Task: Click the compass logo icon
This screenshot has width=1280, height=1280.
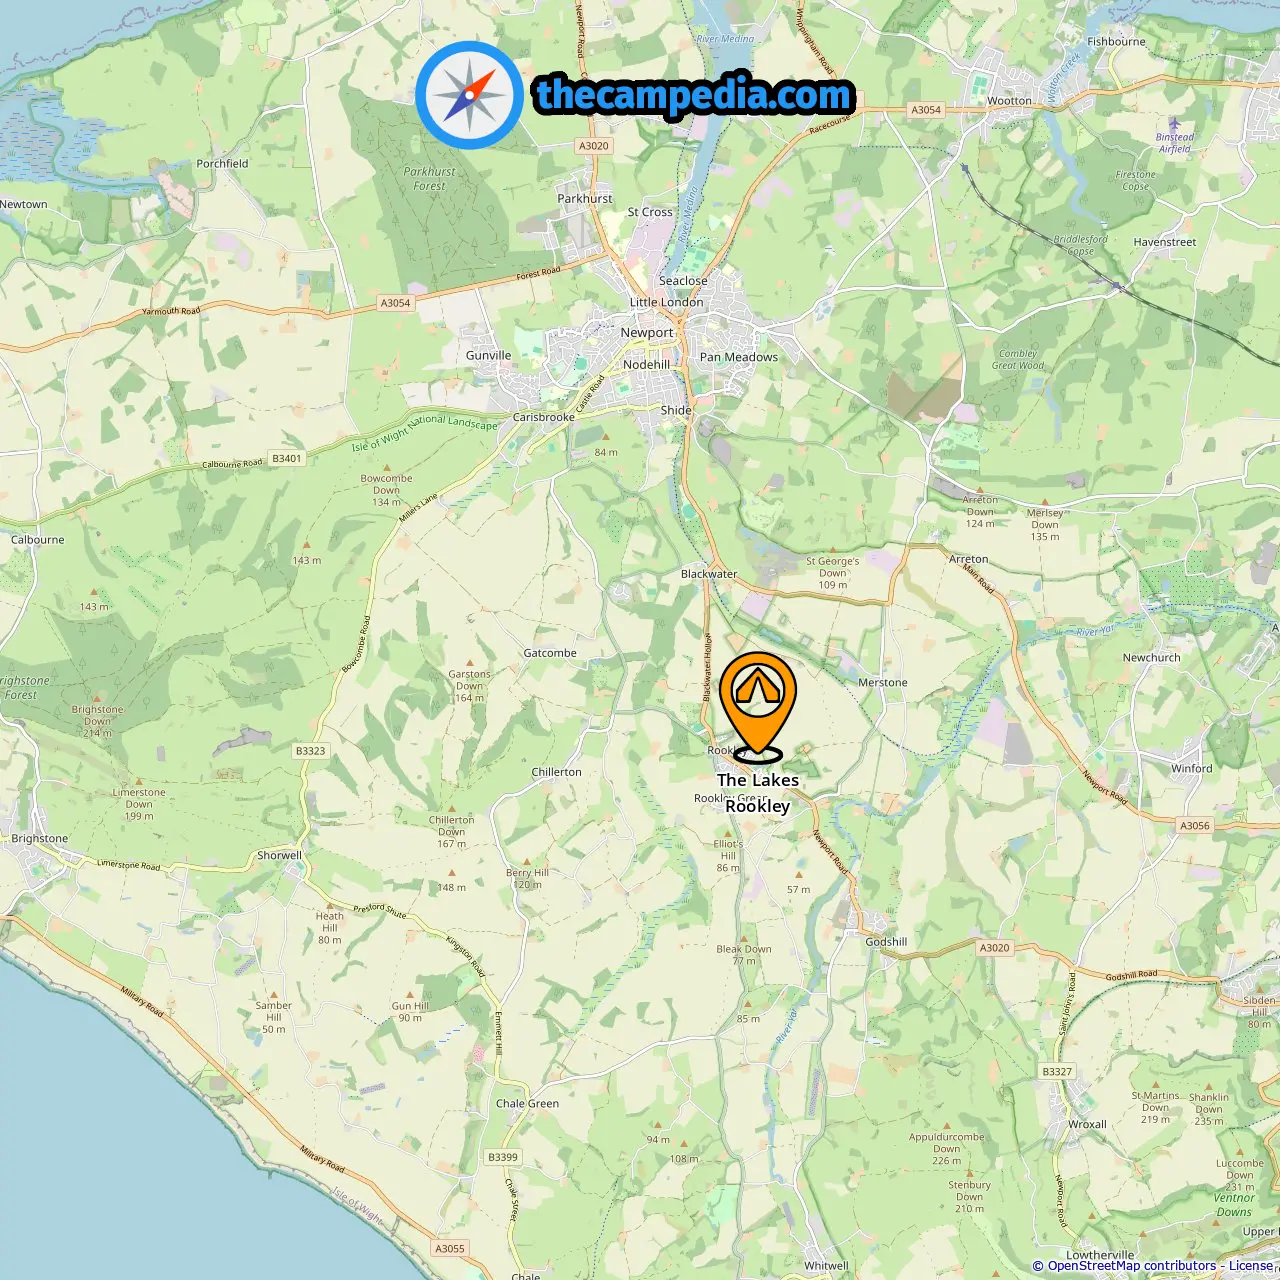Action: click(469, 95)
